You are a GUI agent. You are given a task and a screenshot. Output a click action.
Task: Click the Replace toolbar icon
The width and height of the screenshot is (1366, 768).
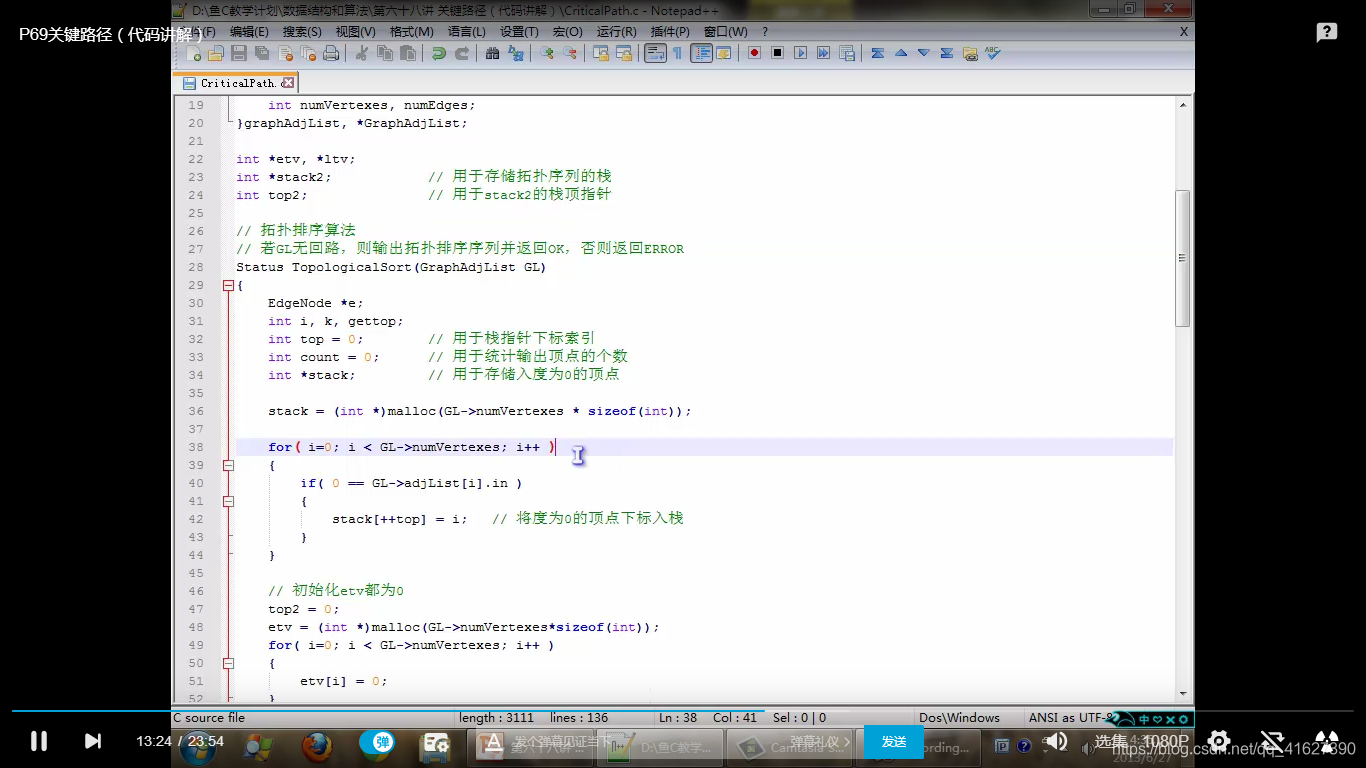pyautogui.click(x=516, y=53)
